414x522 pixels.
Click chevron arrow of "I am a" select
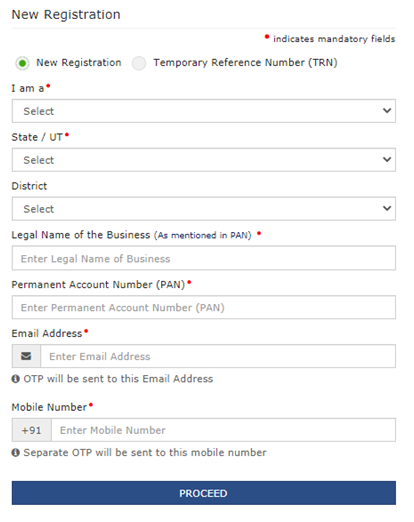[x=387, y=110]
